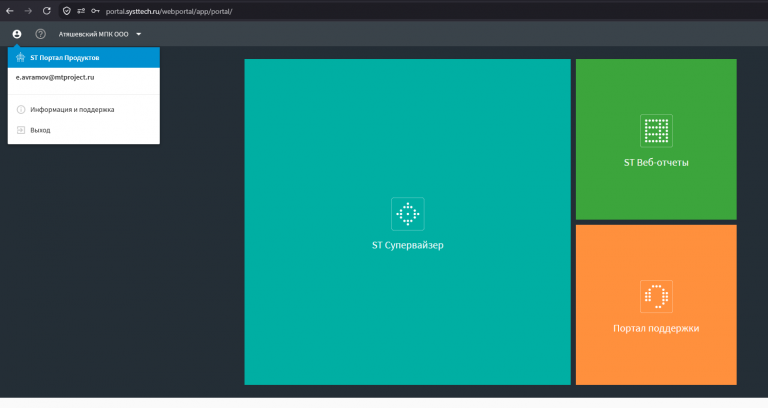Open the ST Веб-отчеты green tile
The width and height of the screenshot is (768, 408).
coord(656,139)
